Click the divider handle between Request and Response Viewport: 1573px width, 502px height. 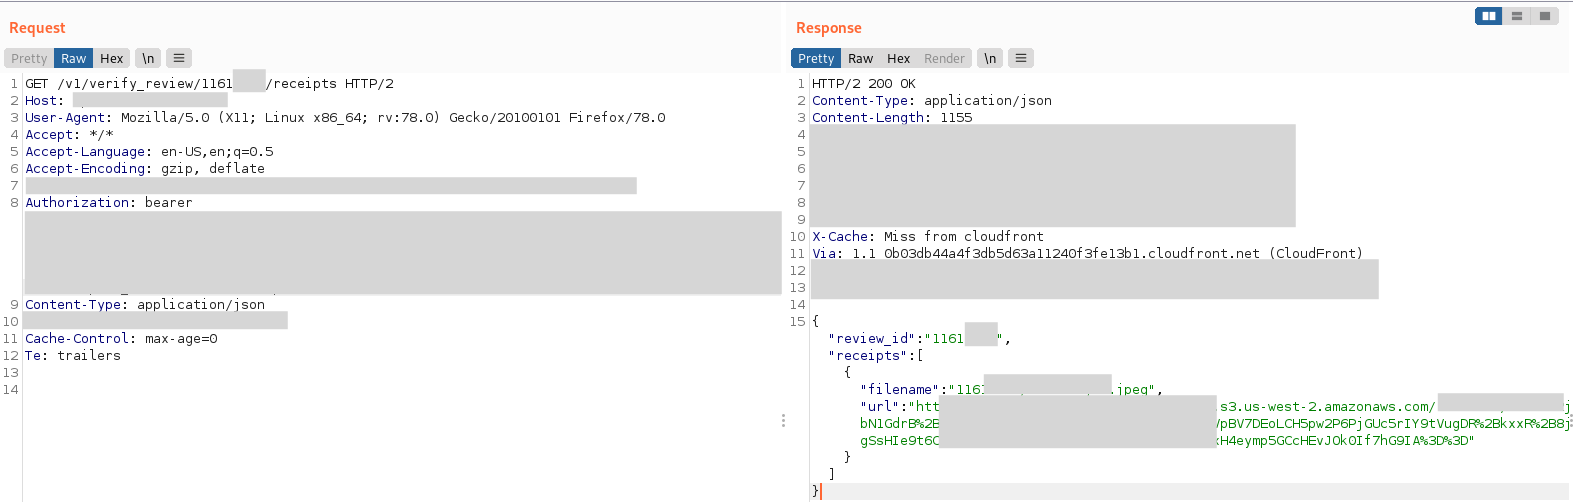point(783,421)
